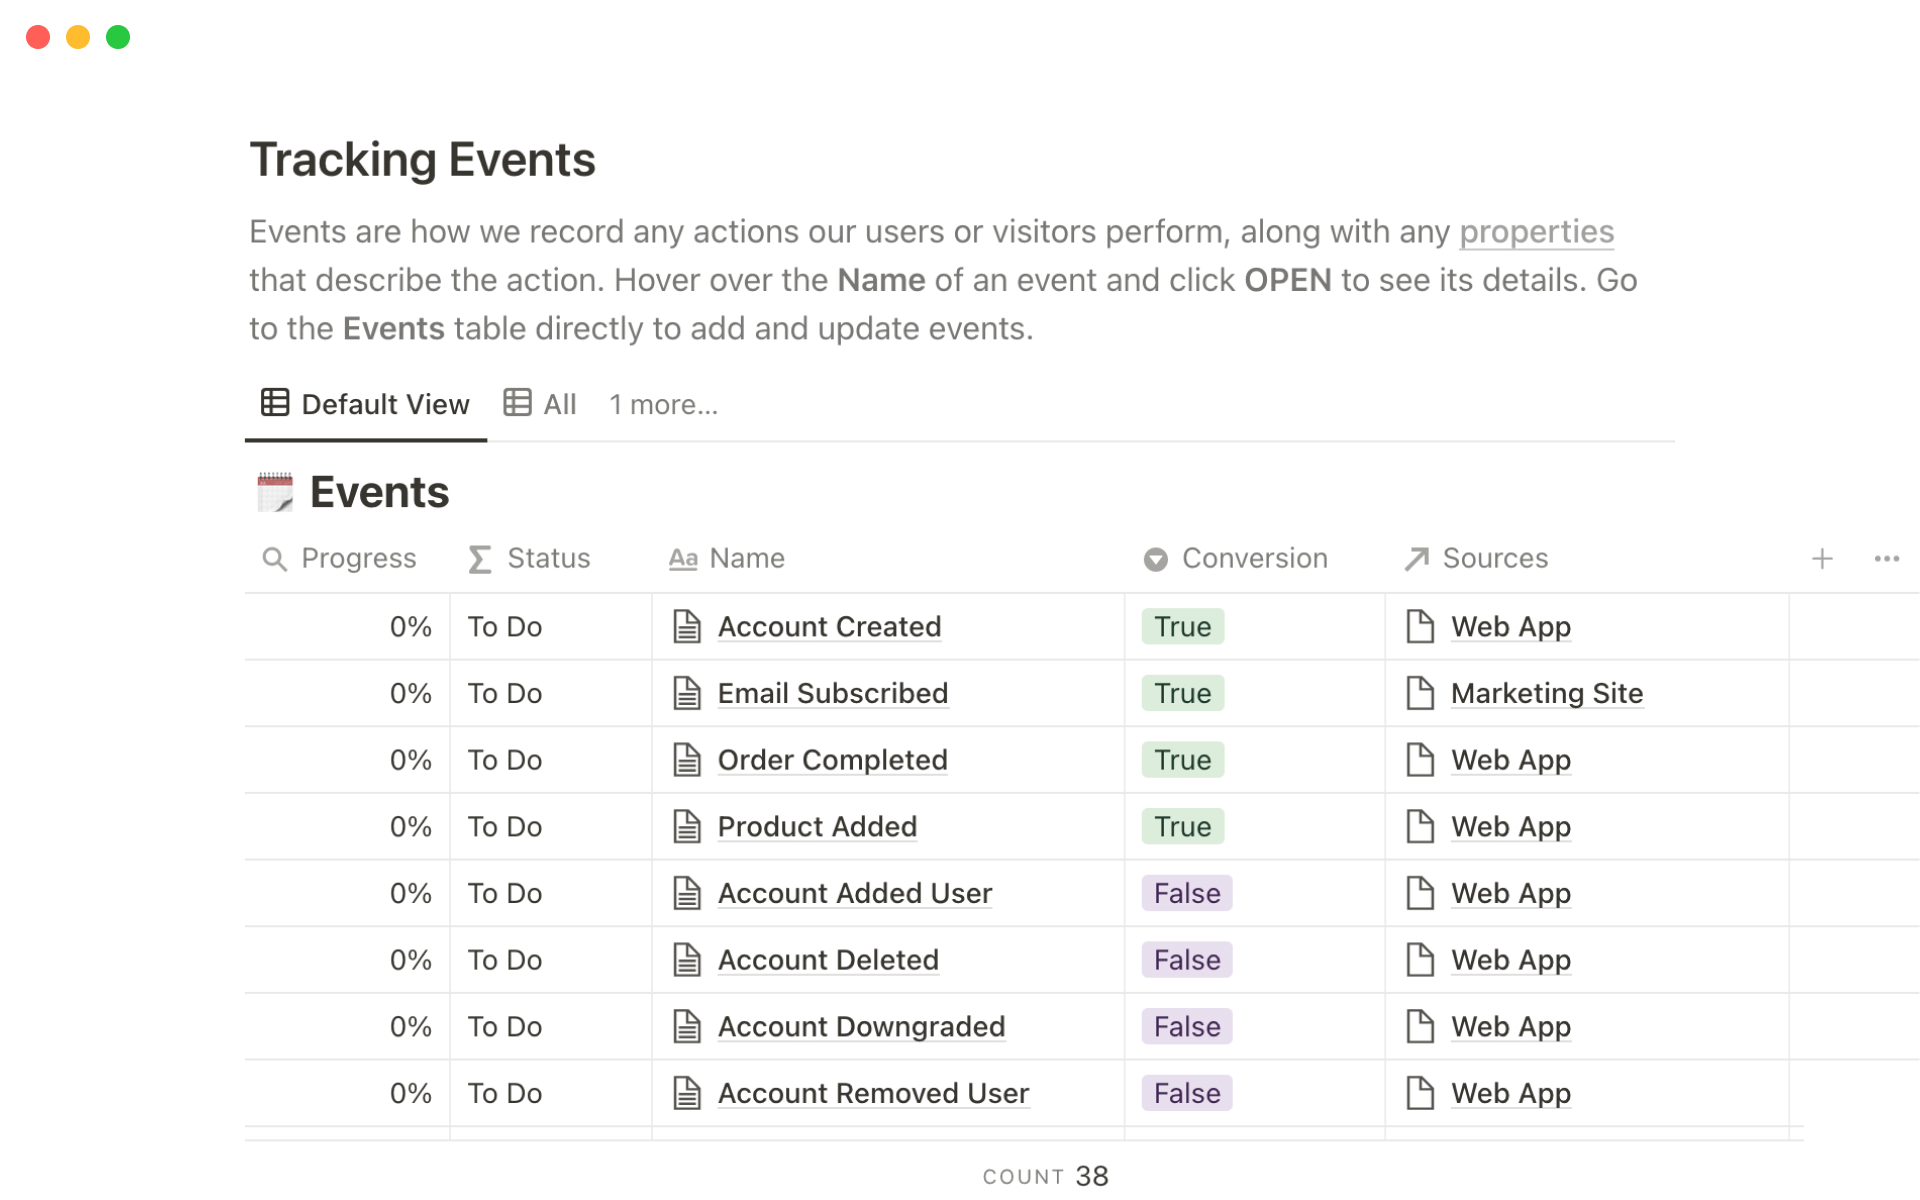Open Web App source for Account Downgraded
The width and height of the screenshot is (1920, 1200).
click(x=1510, y=1027)
